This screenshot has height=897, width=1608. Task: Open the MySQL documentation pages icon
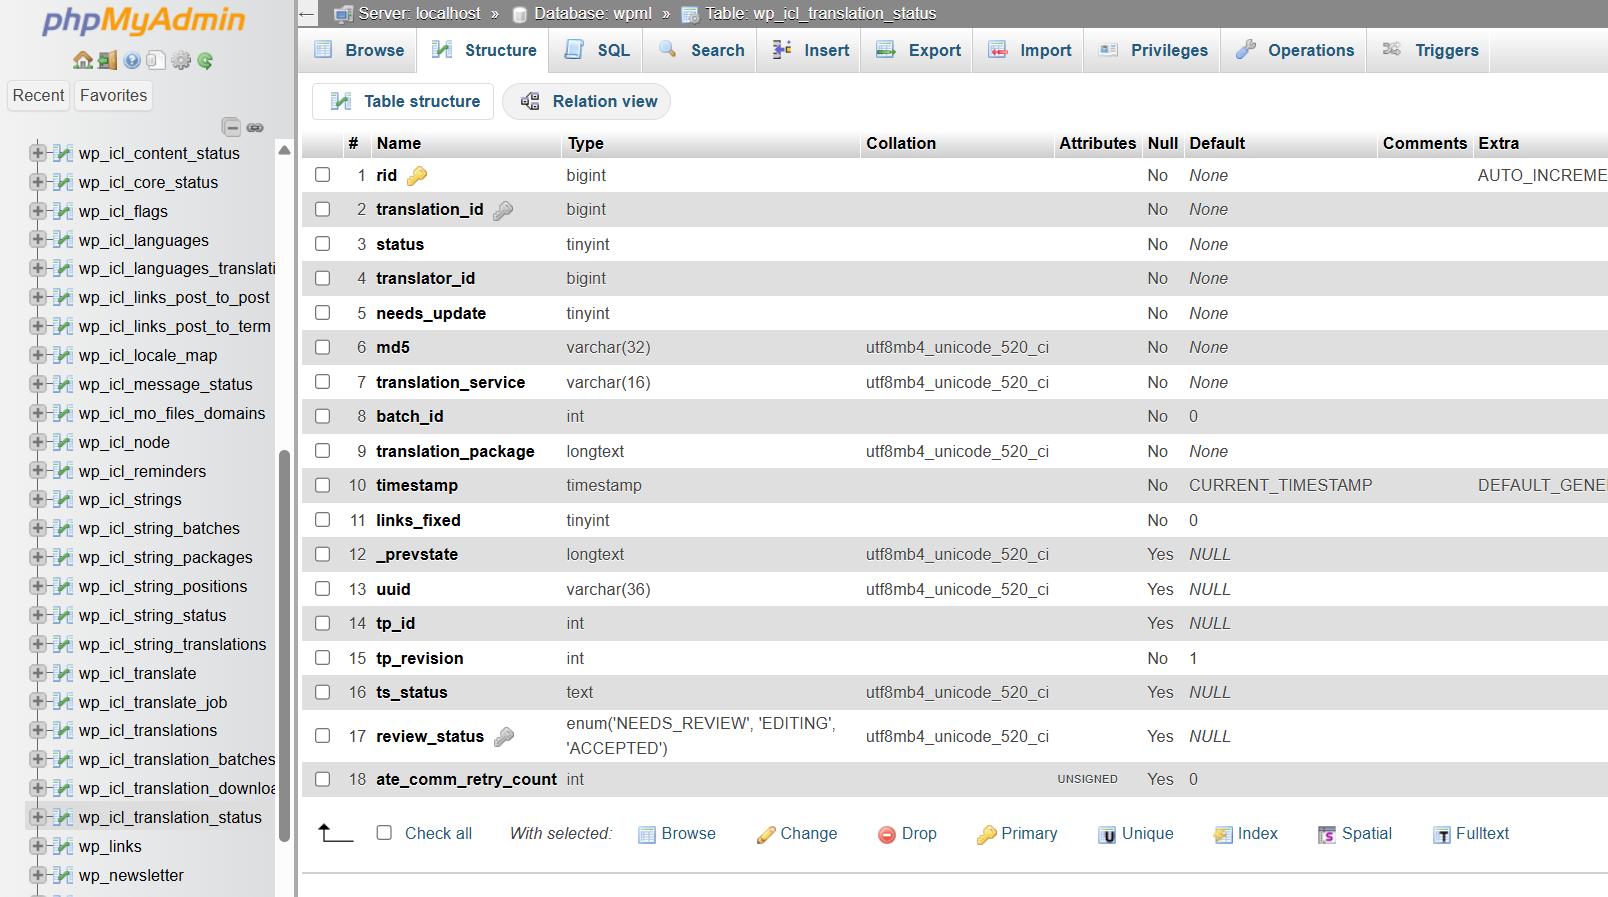click(155, 60)
